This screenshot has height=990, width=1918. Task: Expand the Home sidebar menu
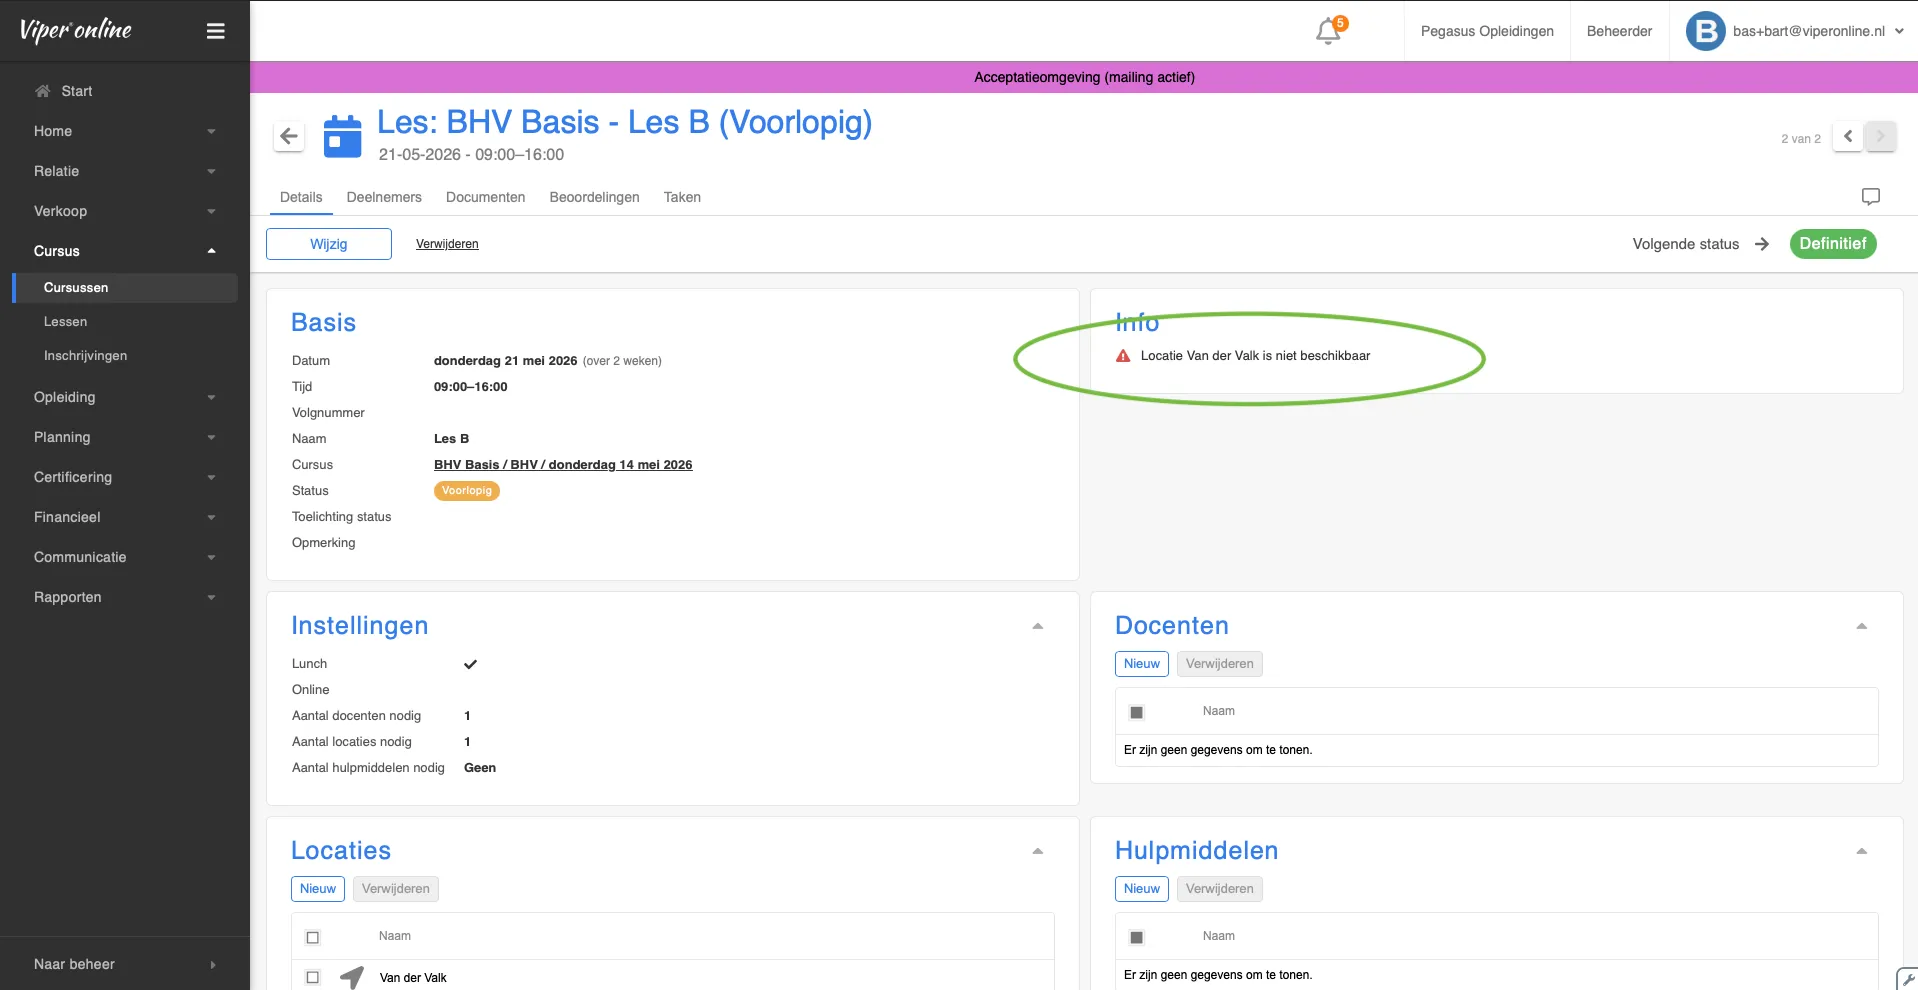125,131
